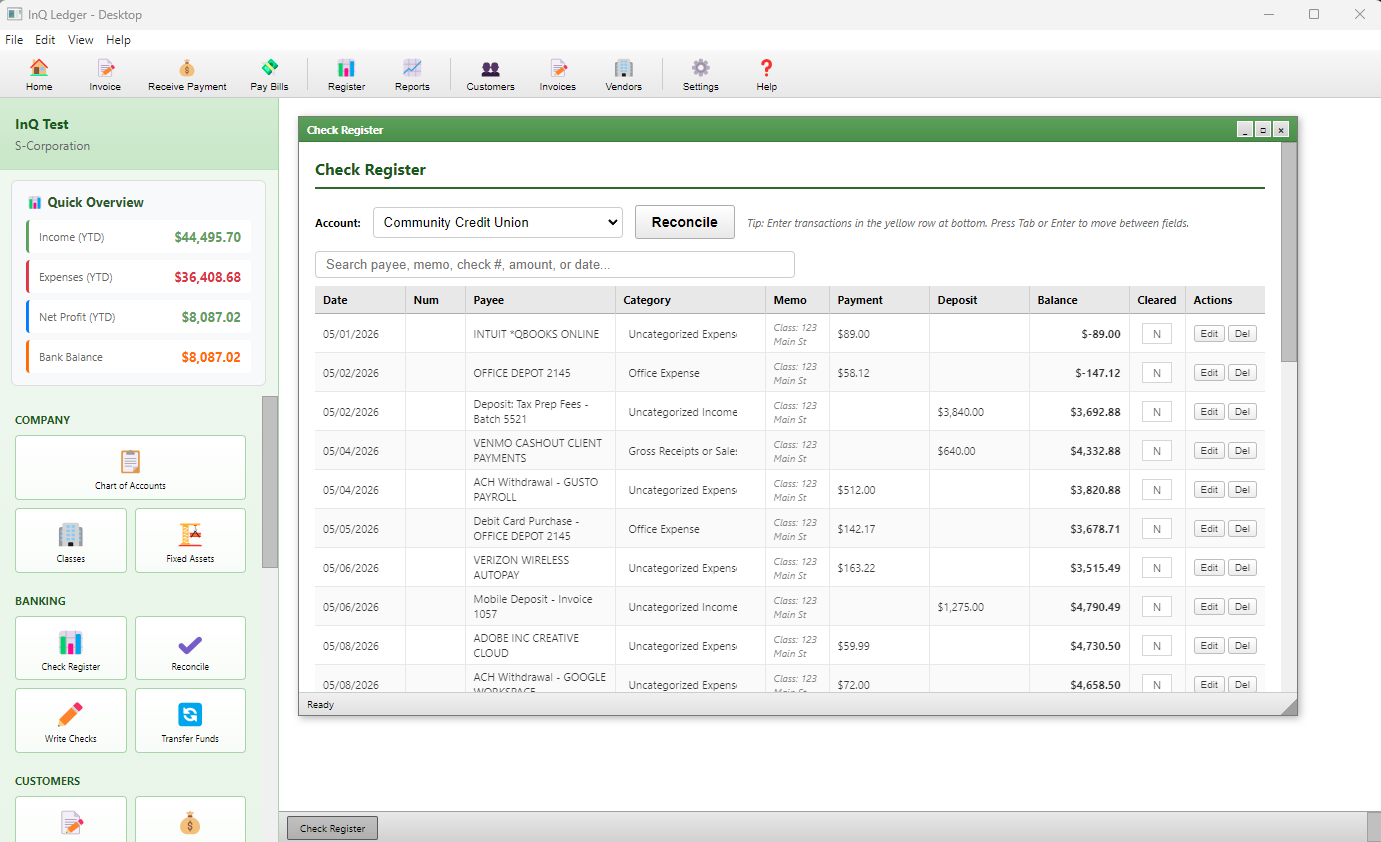The height and width of the screenshot is (842, 1381).
Task: Open Chart of Accounts in sidebar
Action: coord(130,467)
